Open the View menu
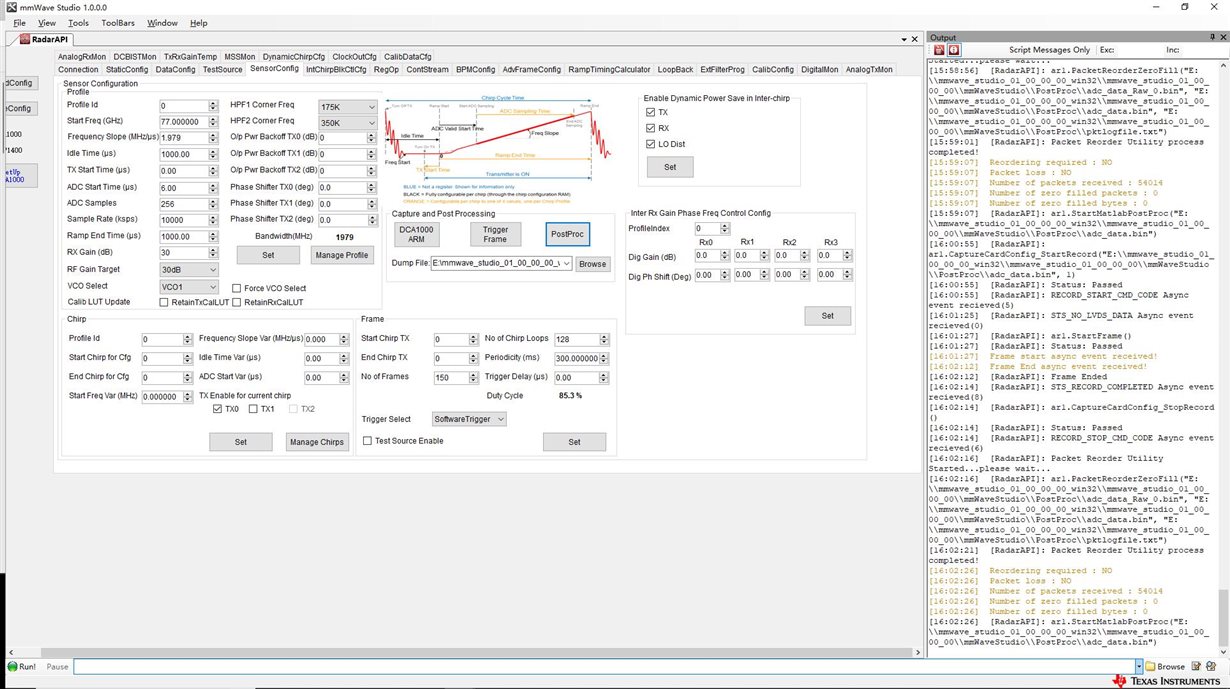 click(x=47, y=22)
